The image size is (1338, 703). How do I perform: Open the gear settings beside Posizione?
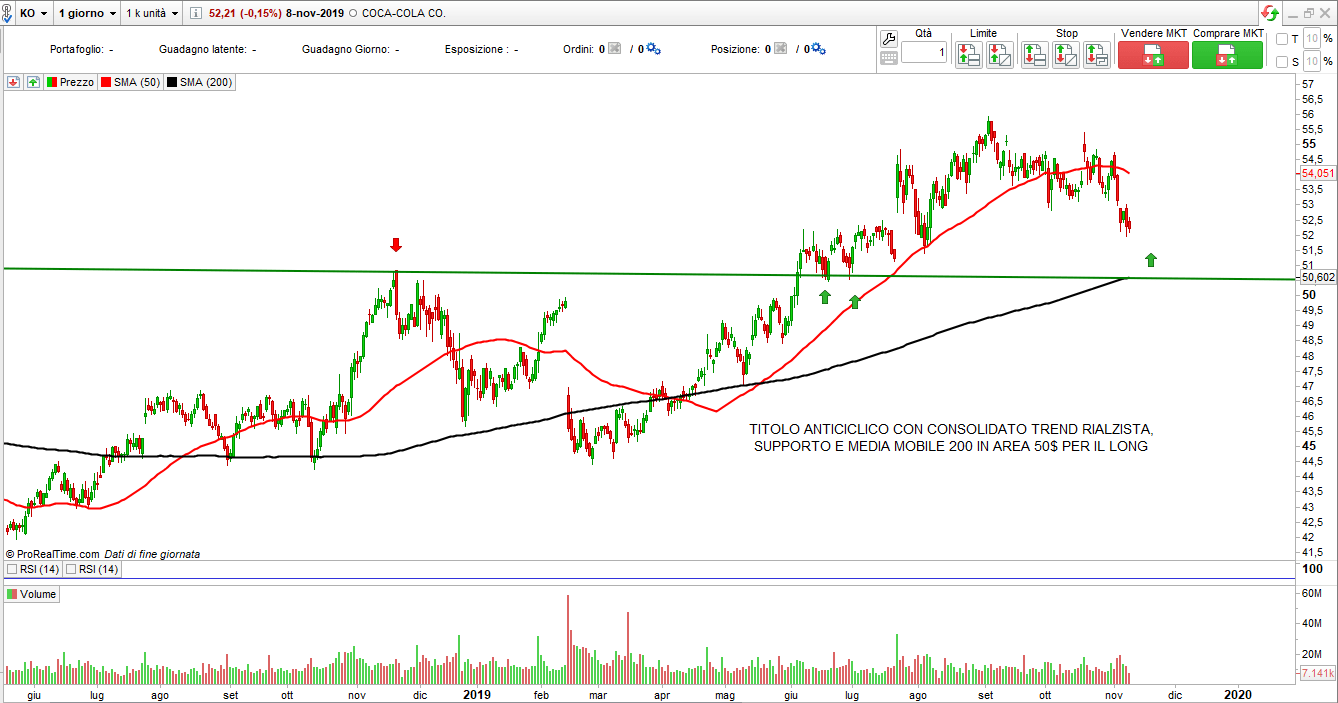(817, 48)
